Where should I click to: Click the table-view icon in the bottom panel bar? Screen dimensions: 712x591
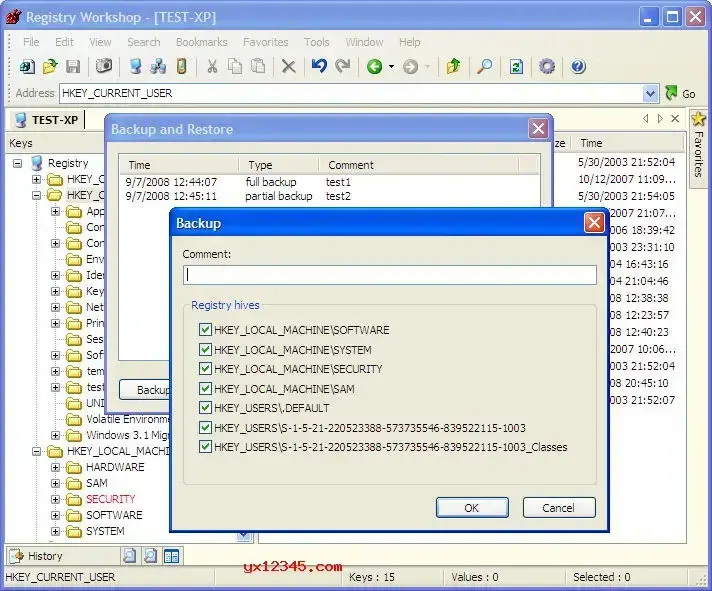172,556
